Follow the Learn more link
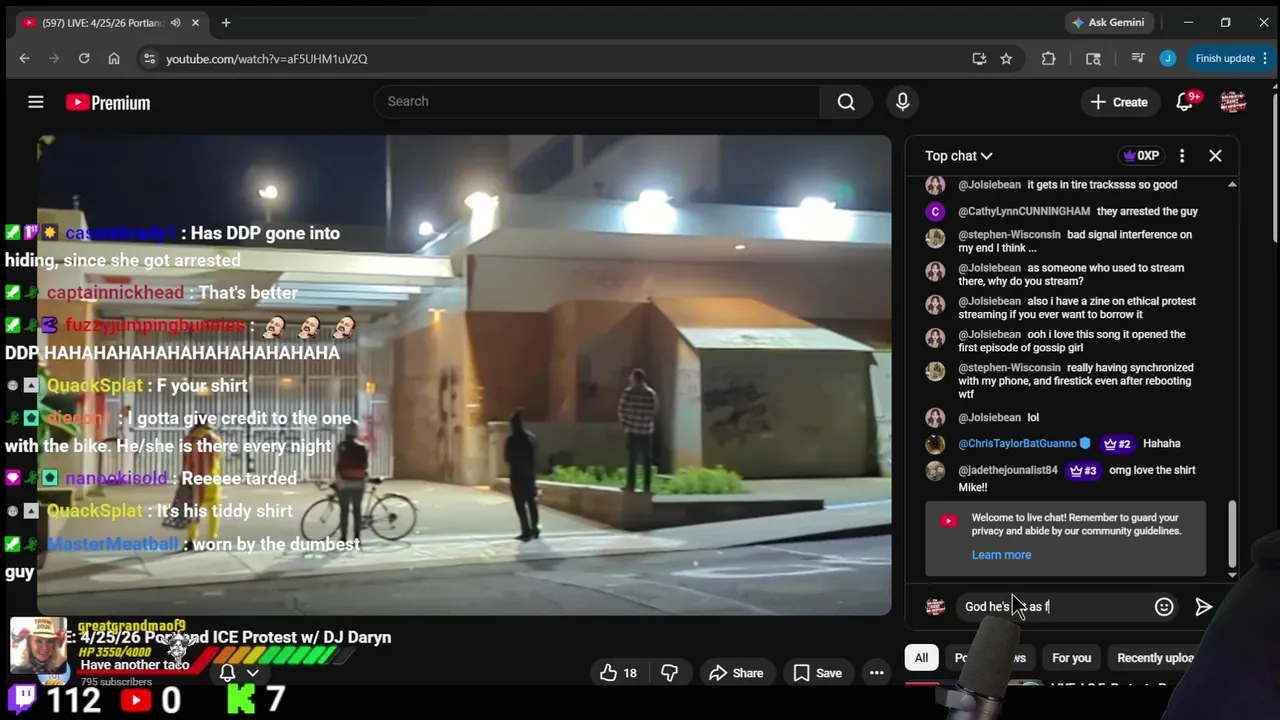Viewport: 1280px width, 720px height. pyautogui.click(x=1001, y=555)
